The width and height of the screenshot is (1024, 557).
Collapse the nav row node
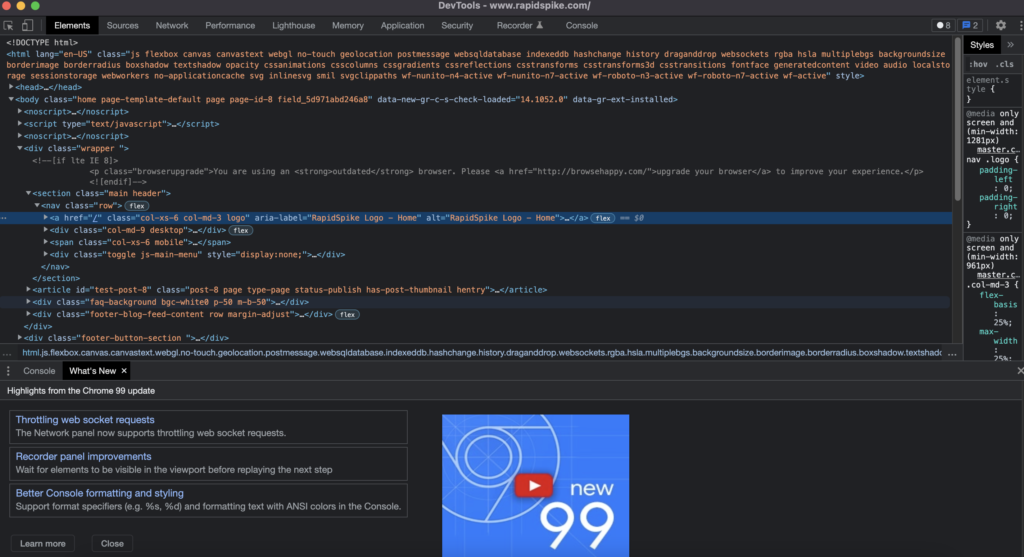point(37,206)
